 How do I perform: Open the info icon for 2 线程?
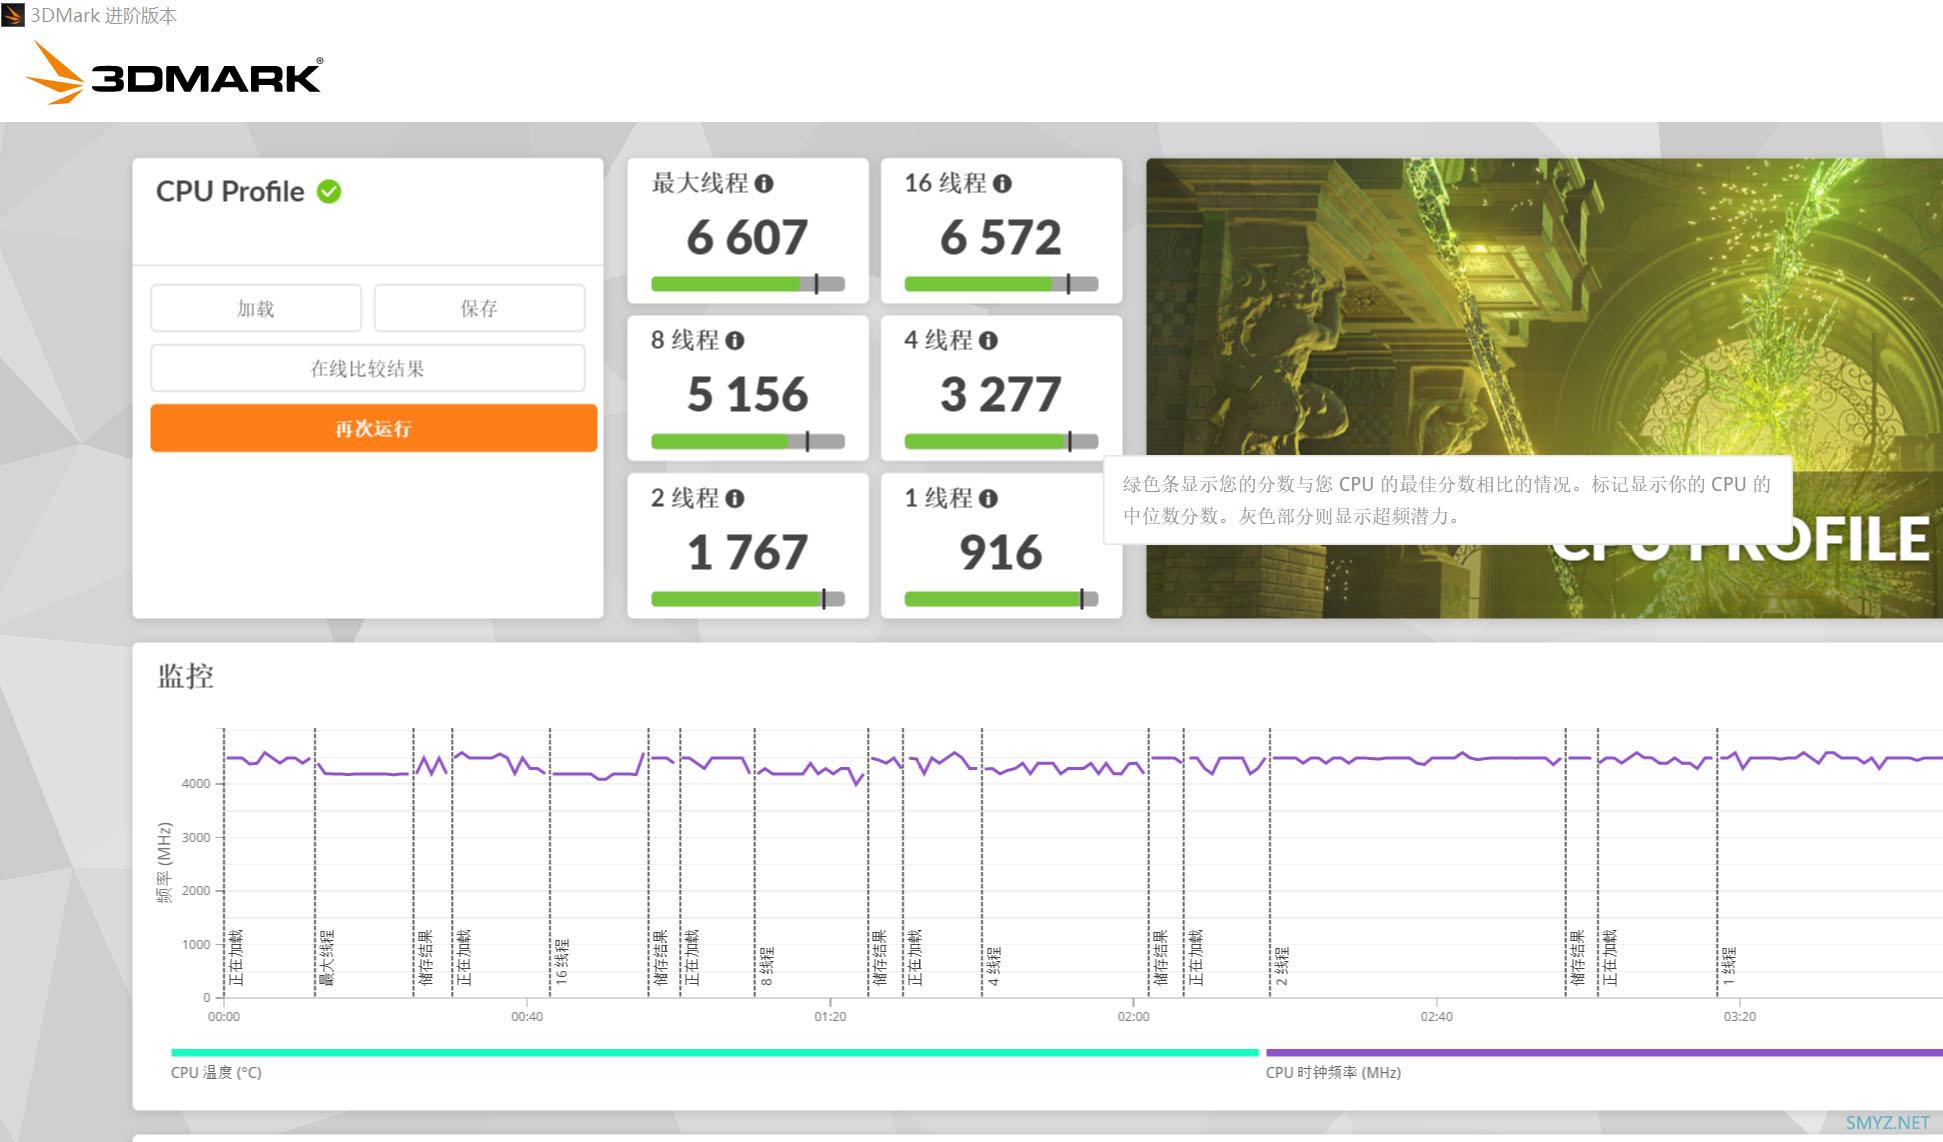tap(735, 499)
